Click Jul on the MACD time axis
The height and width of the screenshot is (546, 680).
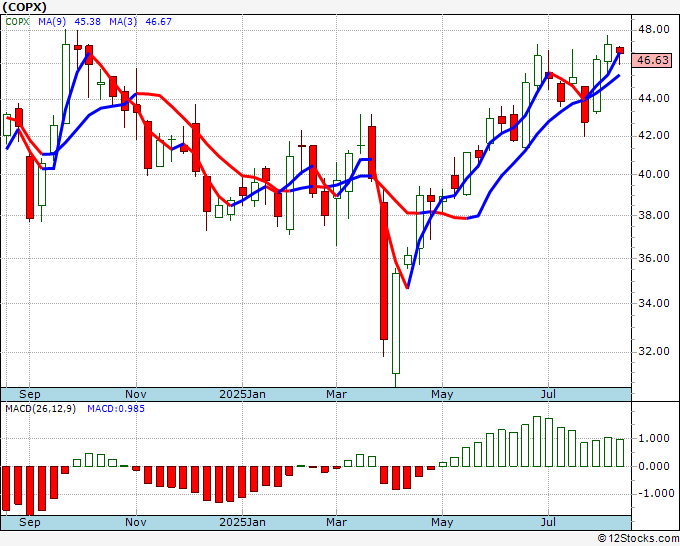(x=548, y=522)
